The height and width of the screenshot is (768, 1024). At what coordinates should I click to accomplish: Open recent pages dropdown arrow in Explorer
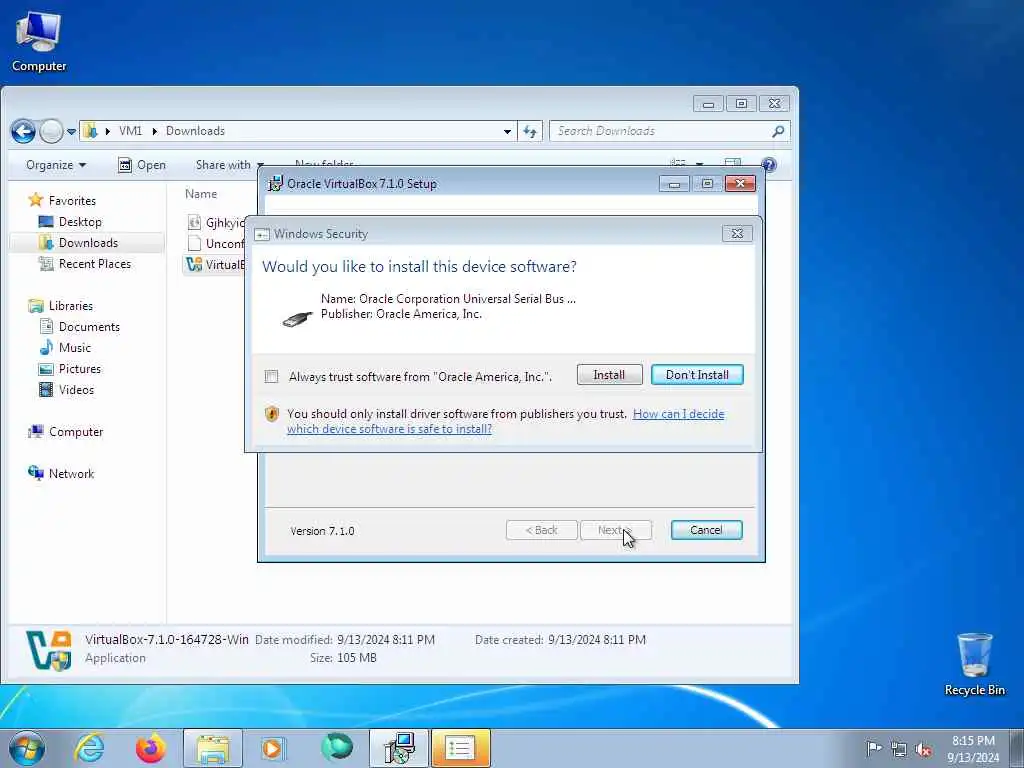(x=71, y=131)
